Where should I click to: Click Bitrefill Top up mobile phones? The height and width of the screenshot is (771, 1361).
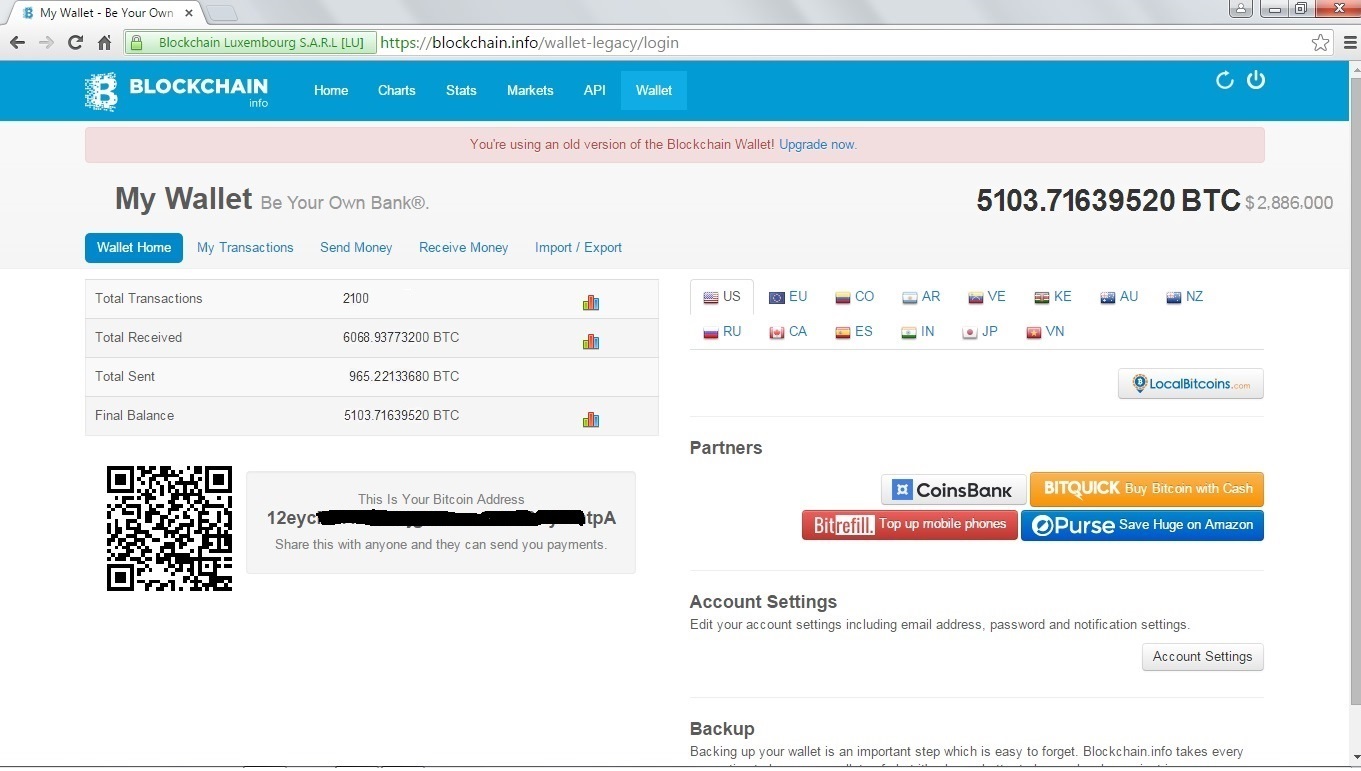(910, 525)
